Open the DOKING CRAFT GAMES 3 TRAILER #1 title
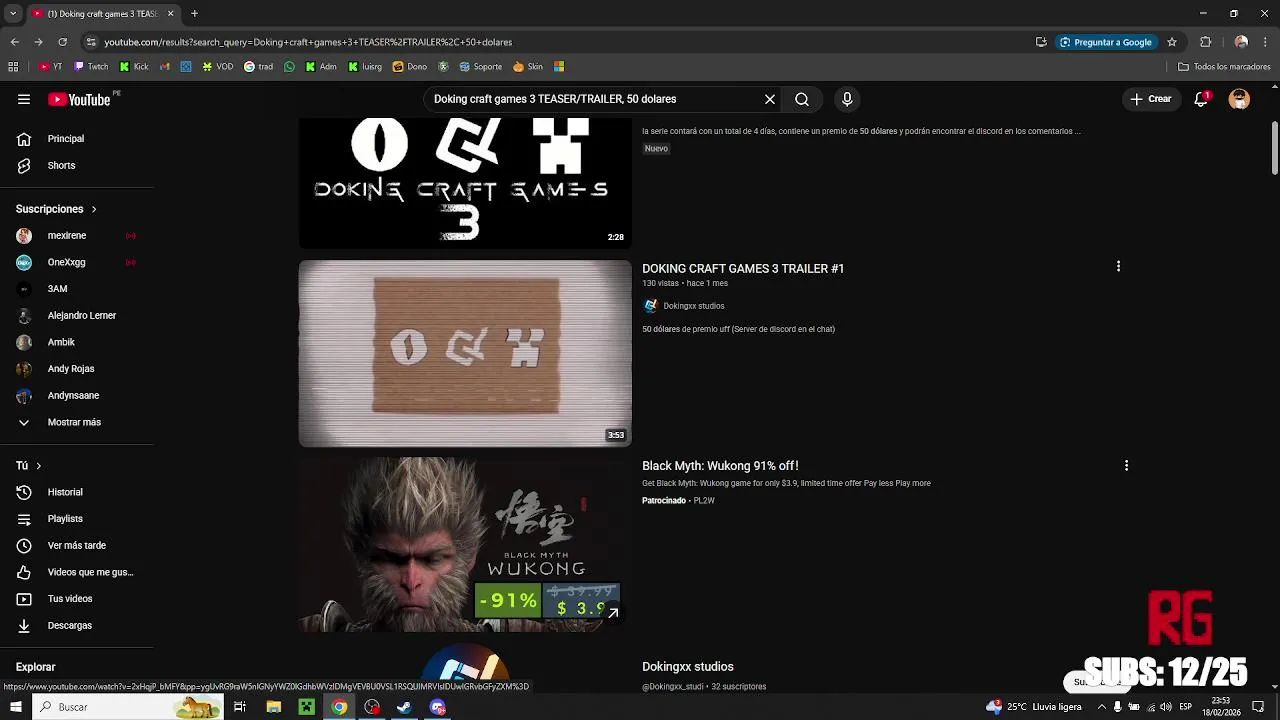The width and height of the screenshot is (1280, 720). [x=743, y=268]
